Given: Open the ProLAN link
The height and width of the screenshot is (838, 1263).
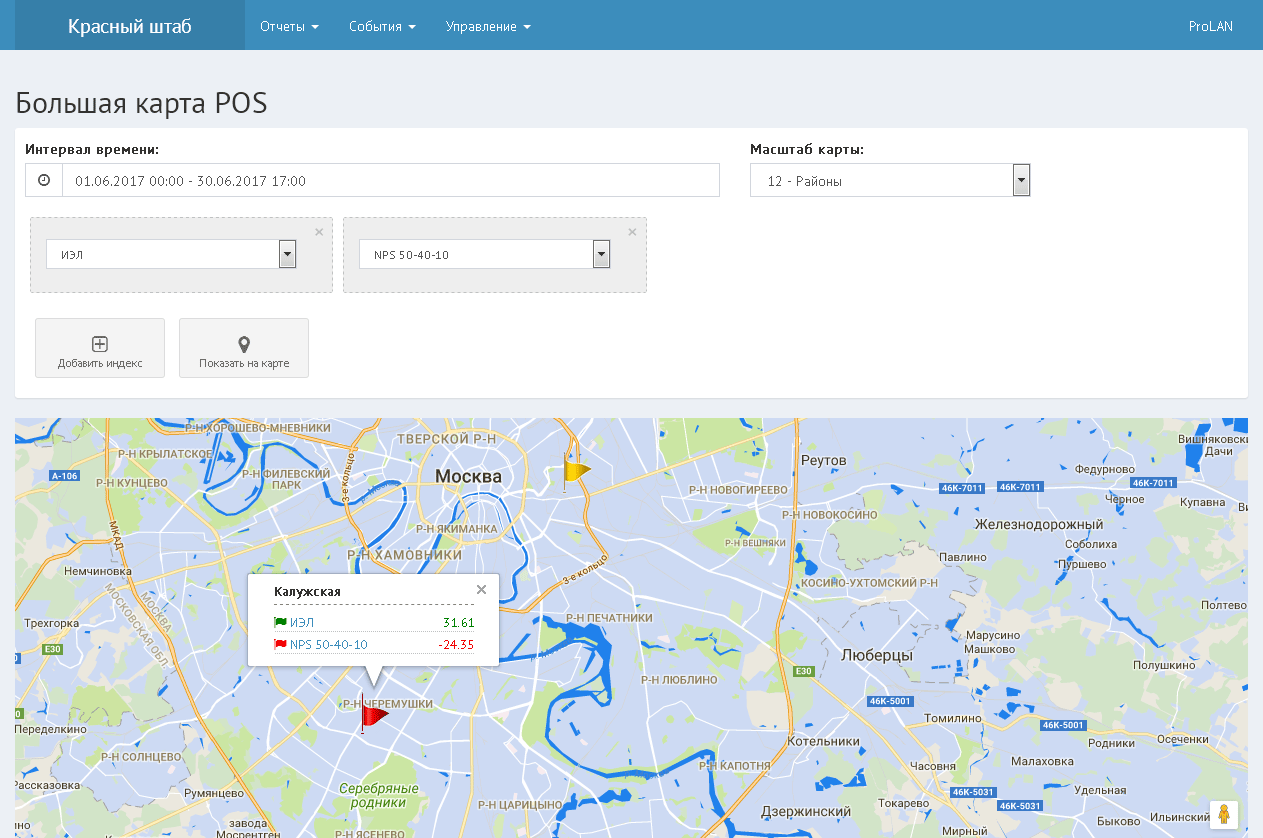Looking at the screenshot, I should coord(1210,26).
